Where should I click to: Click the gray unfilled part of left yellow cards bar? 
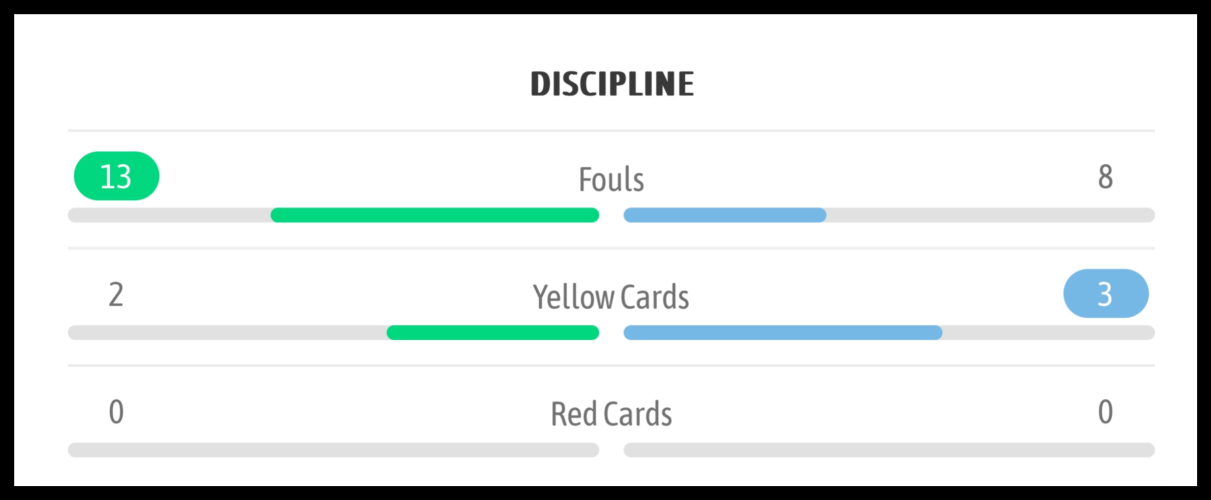(227, 333)
